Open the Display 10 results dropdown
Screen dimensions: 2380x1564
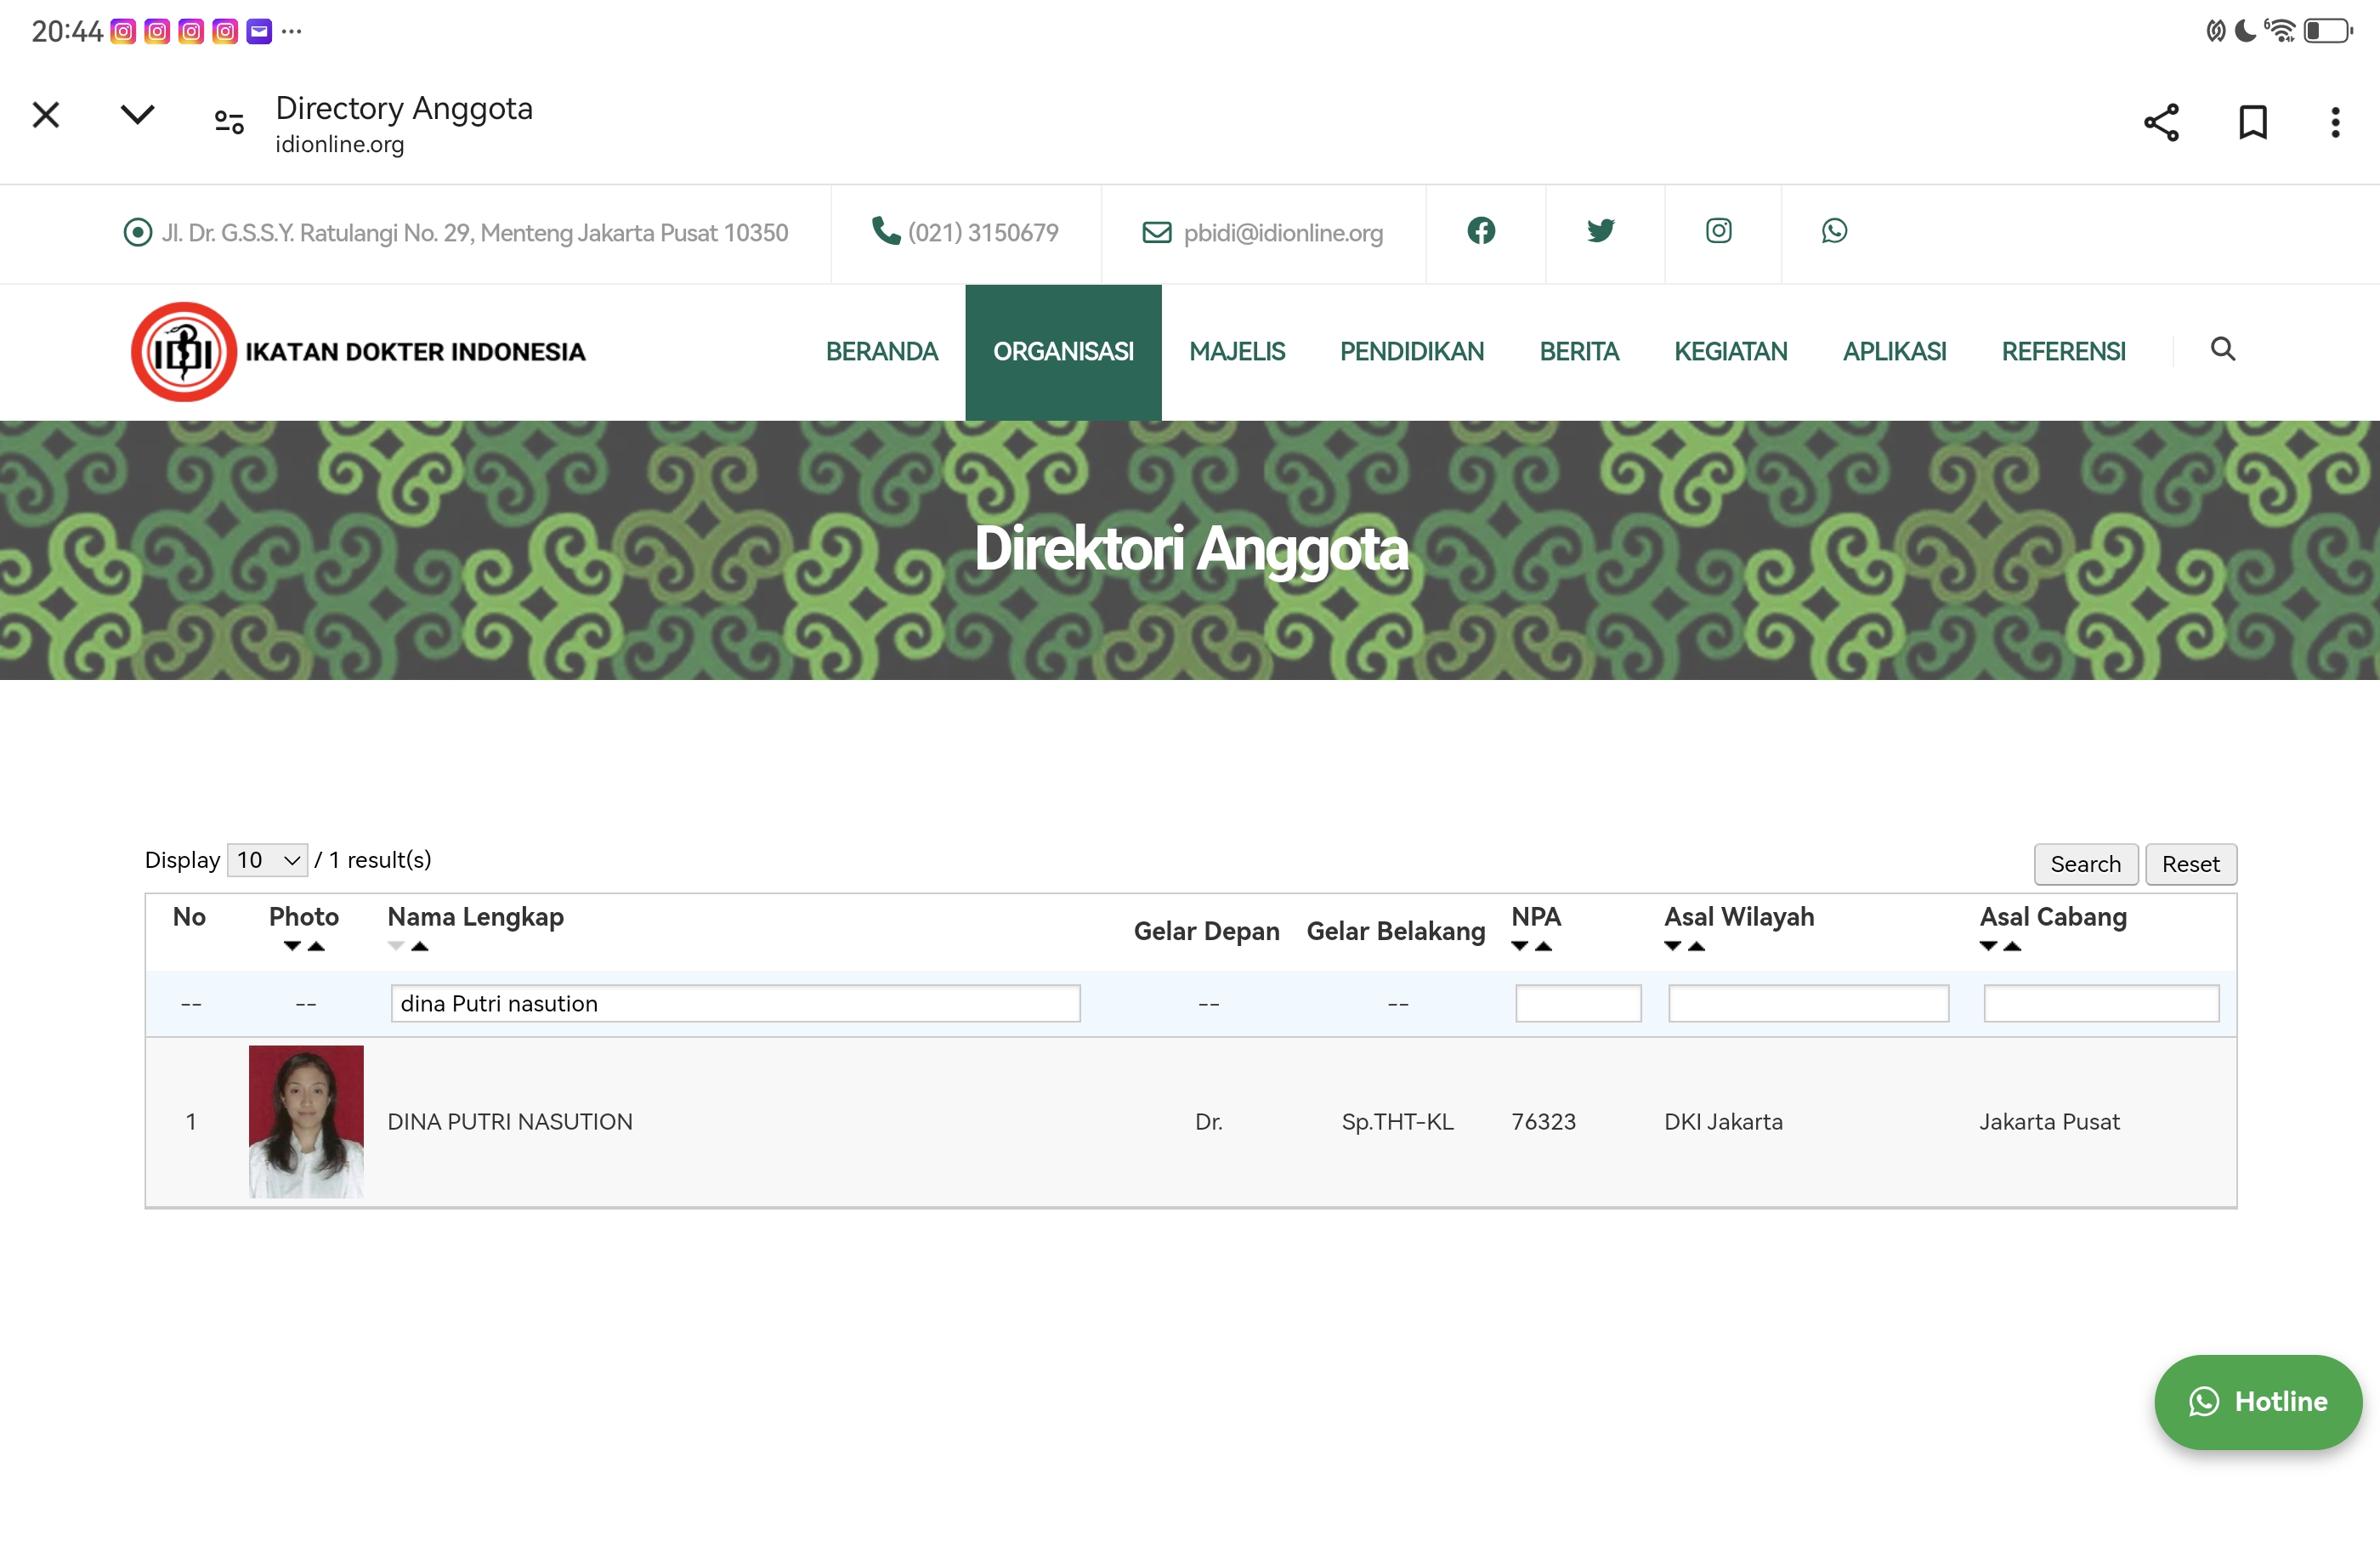pyautogui.click(x=267, y=860)
